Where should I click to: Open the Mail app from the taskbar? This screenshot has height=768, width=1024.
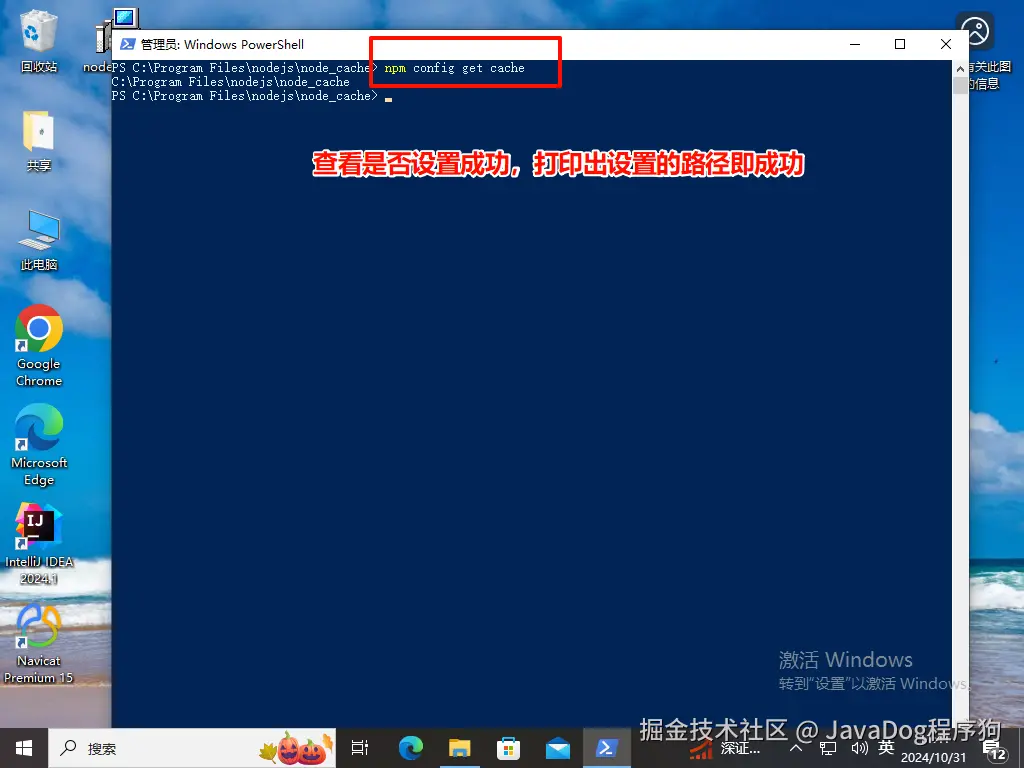[558, 748]
